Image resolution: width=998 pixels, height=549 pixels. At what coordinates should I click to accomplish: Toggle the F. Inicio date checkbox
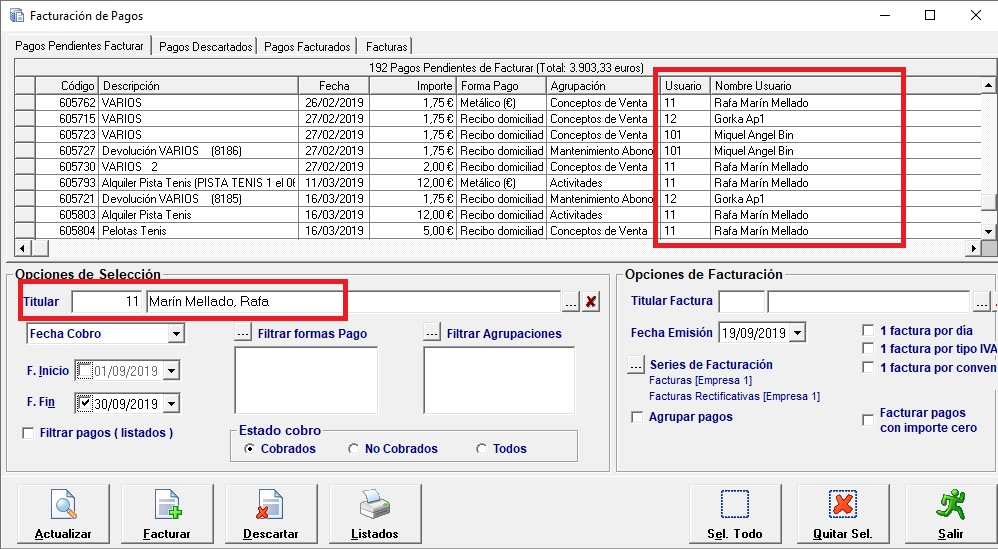[85, 370]
